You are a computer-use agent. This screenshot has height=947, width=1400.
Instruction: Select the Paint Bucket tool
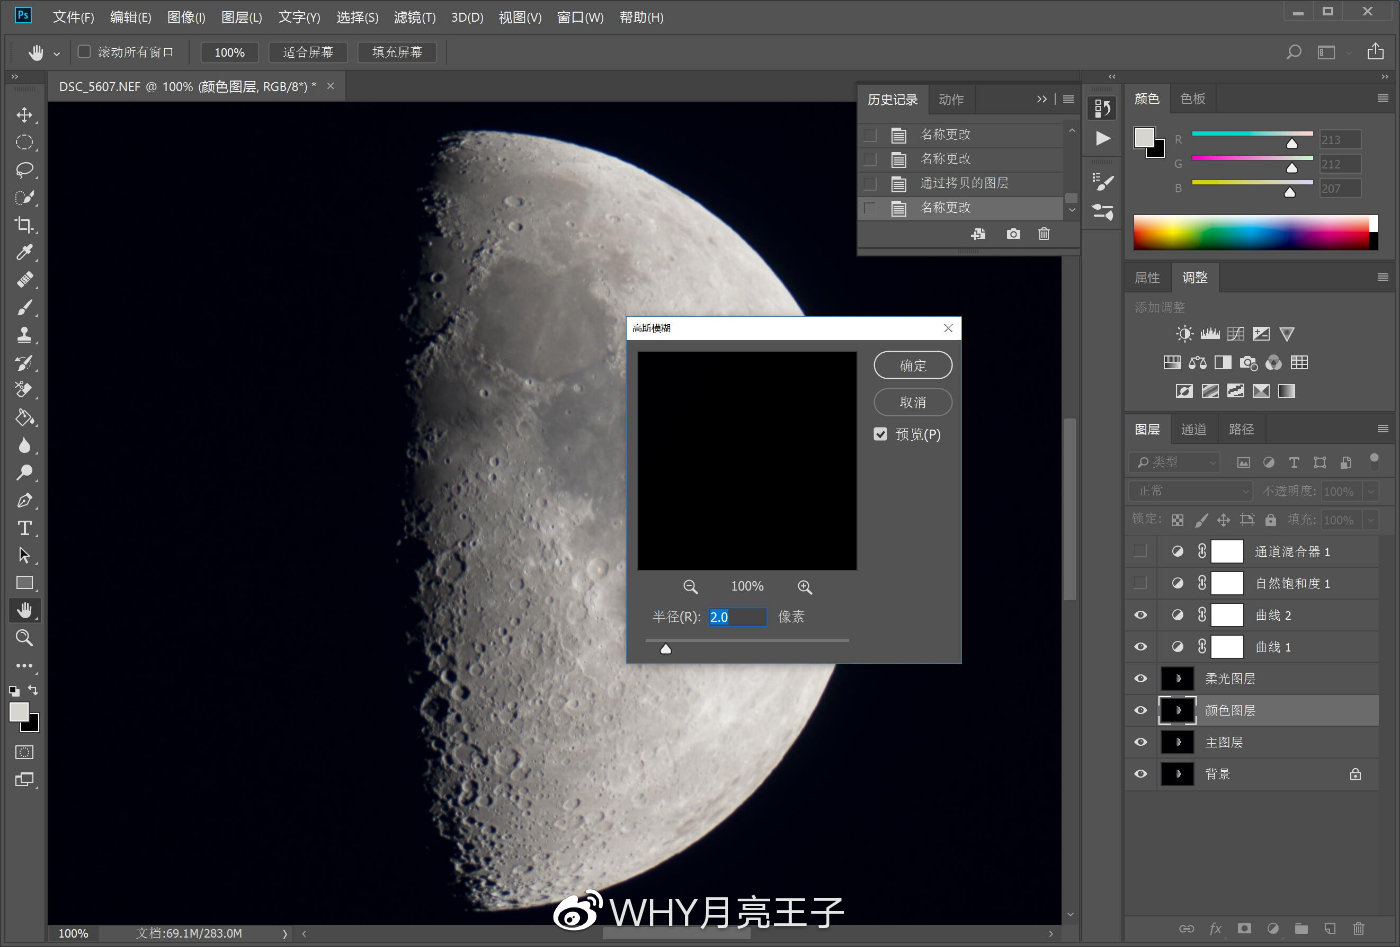24,417
